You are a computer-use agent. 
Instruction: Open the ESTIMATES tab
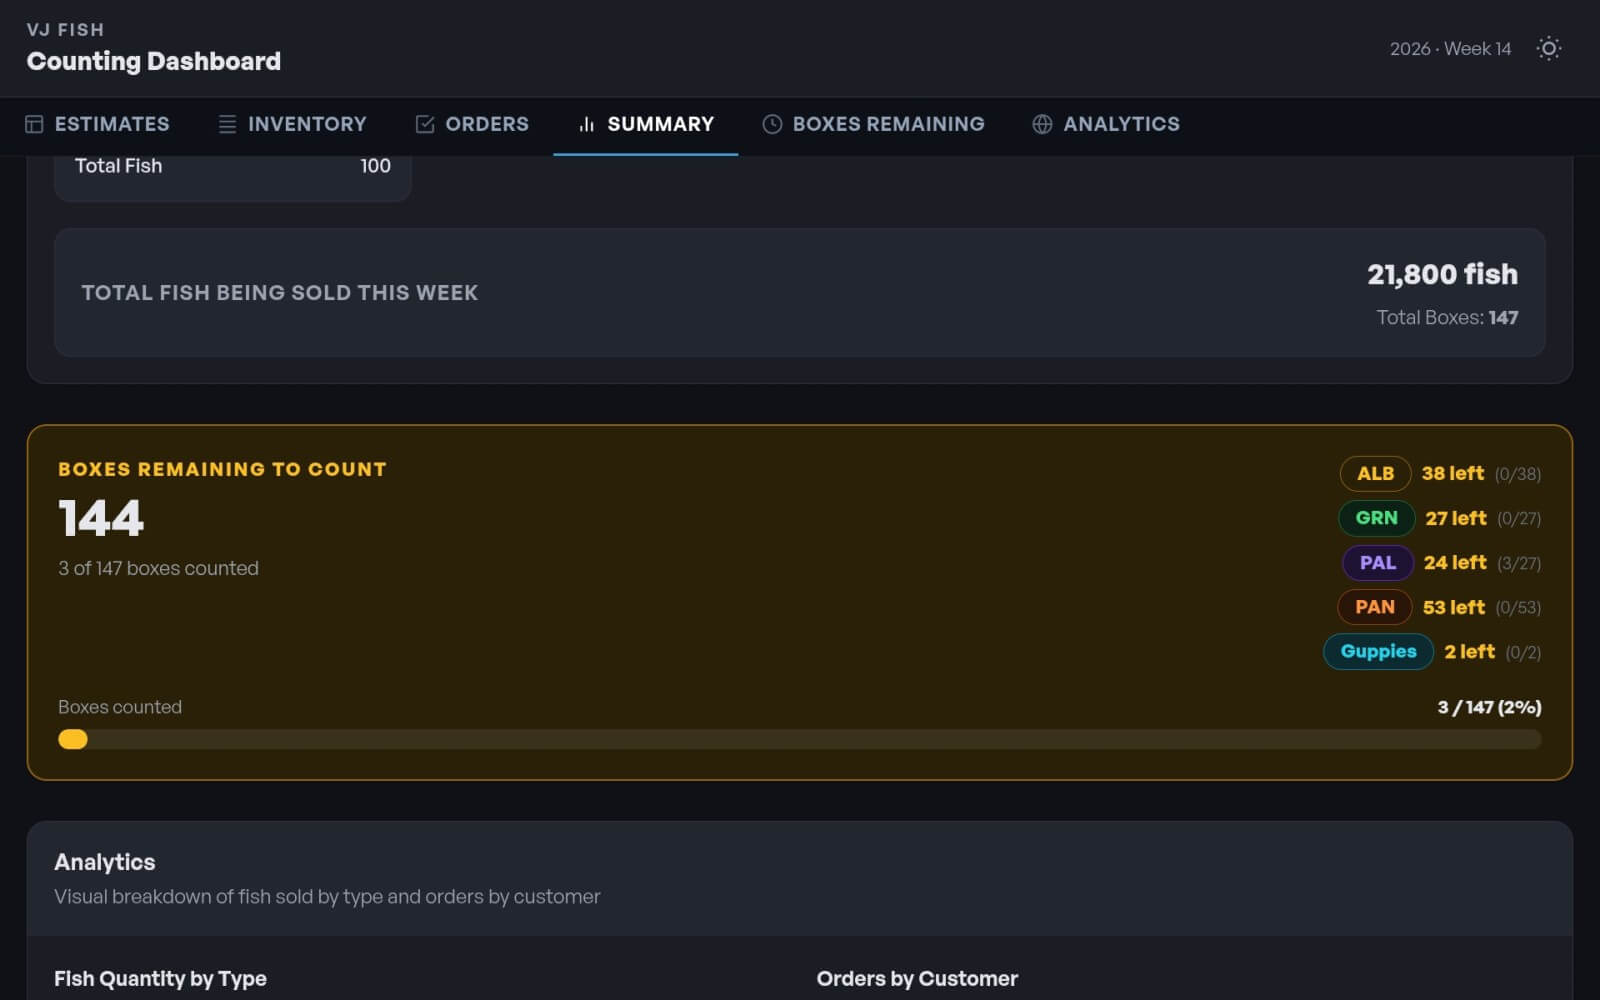tap(111, 124)
